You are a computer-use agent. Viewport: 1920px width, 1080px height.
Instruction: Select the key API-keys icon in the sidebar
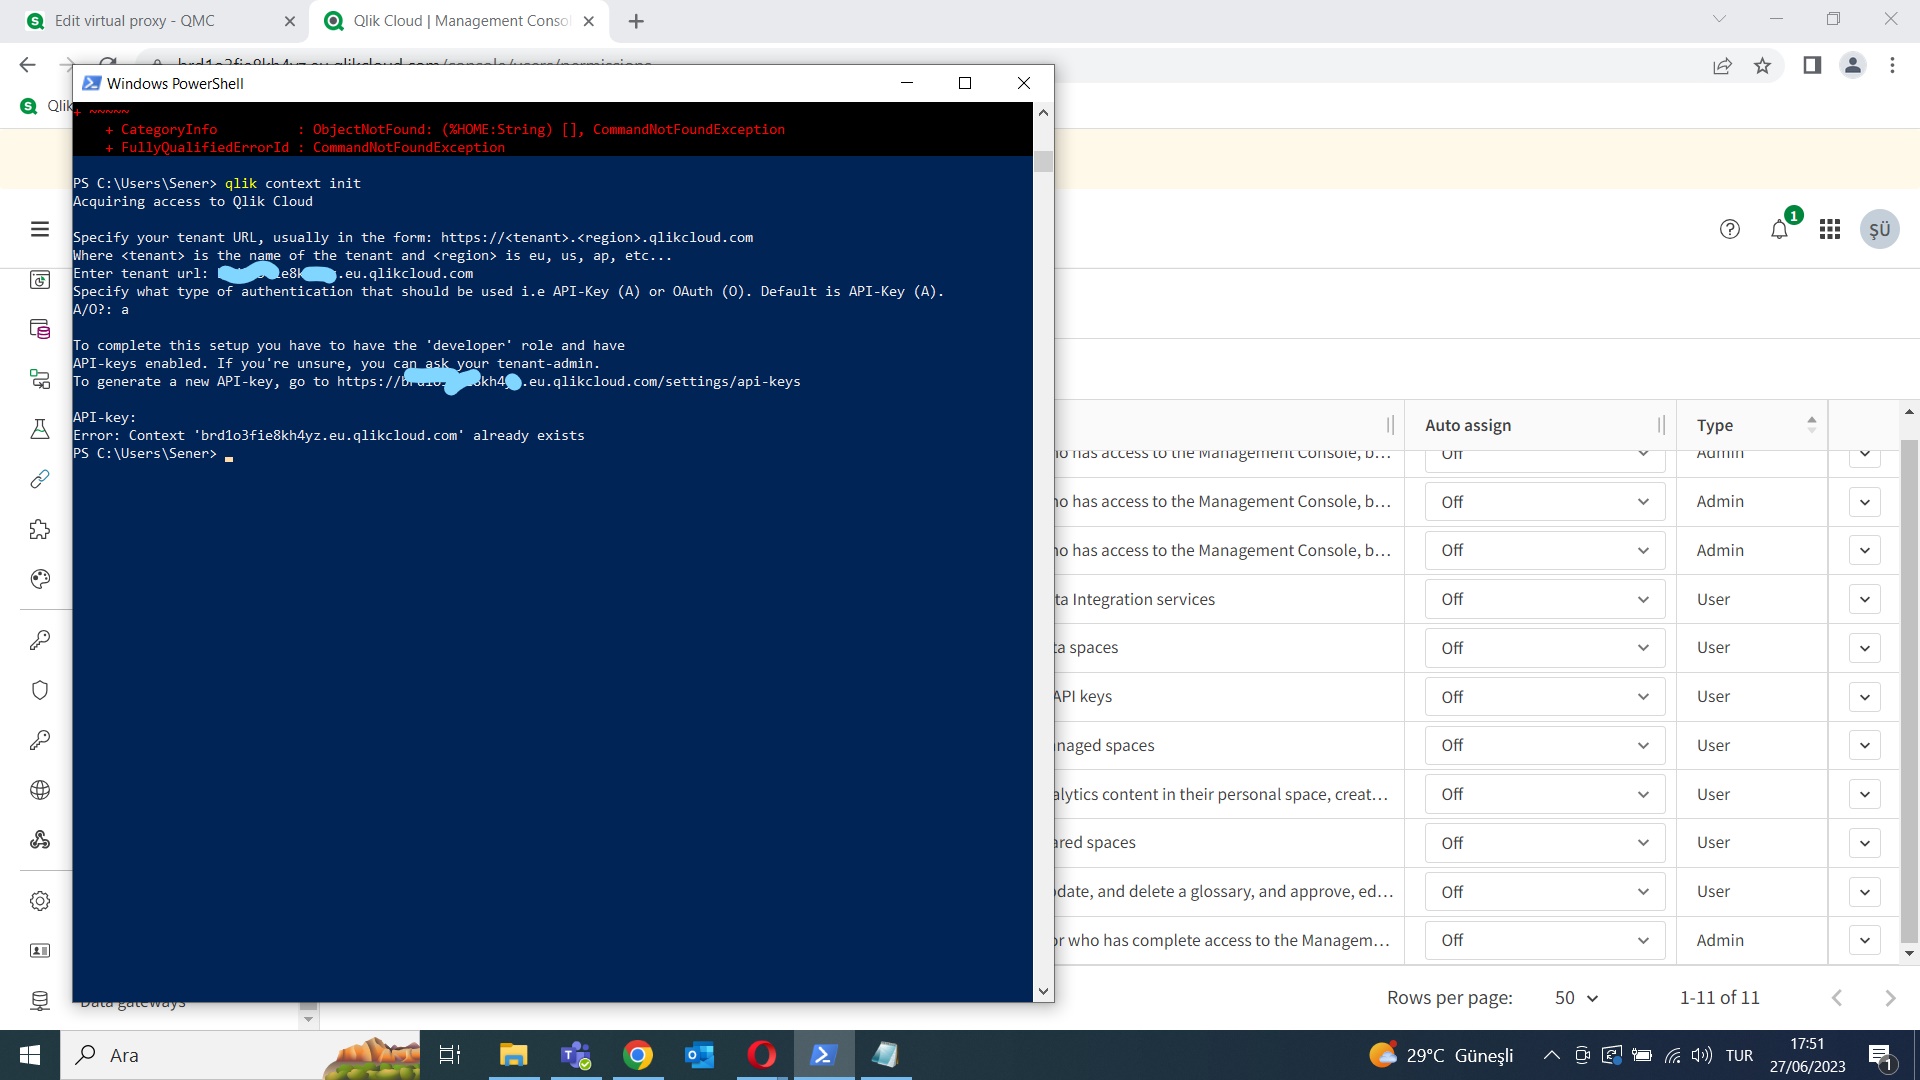(40, 741)
